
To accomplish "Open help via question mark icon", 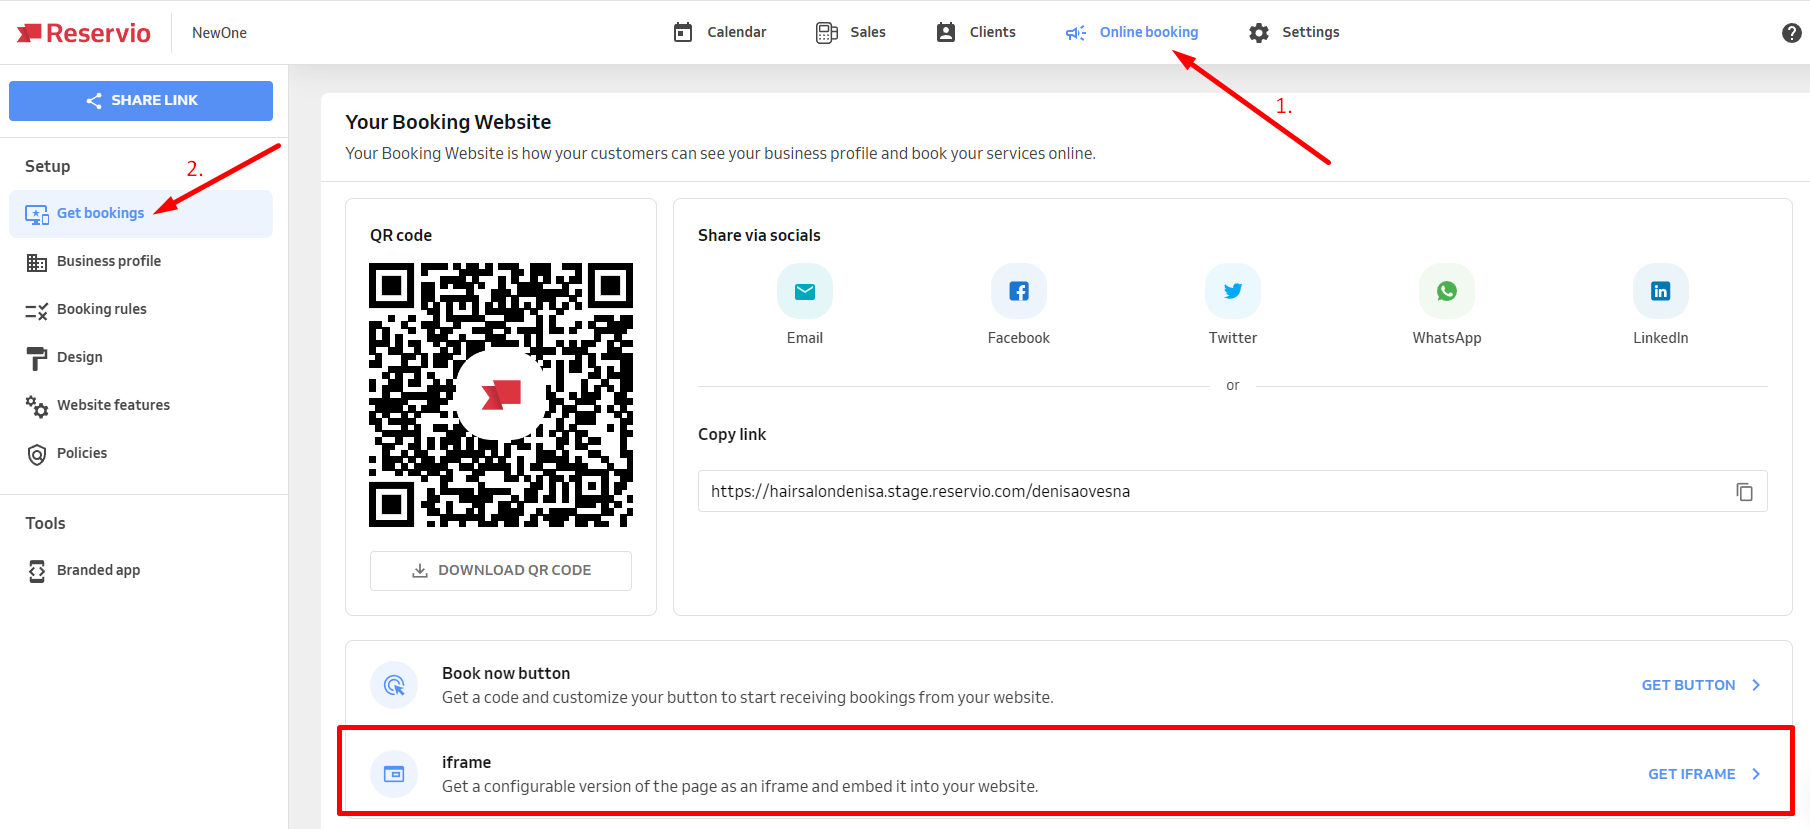I will click(1791, 33).
